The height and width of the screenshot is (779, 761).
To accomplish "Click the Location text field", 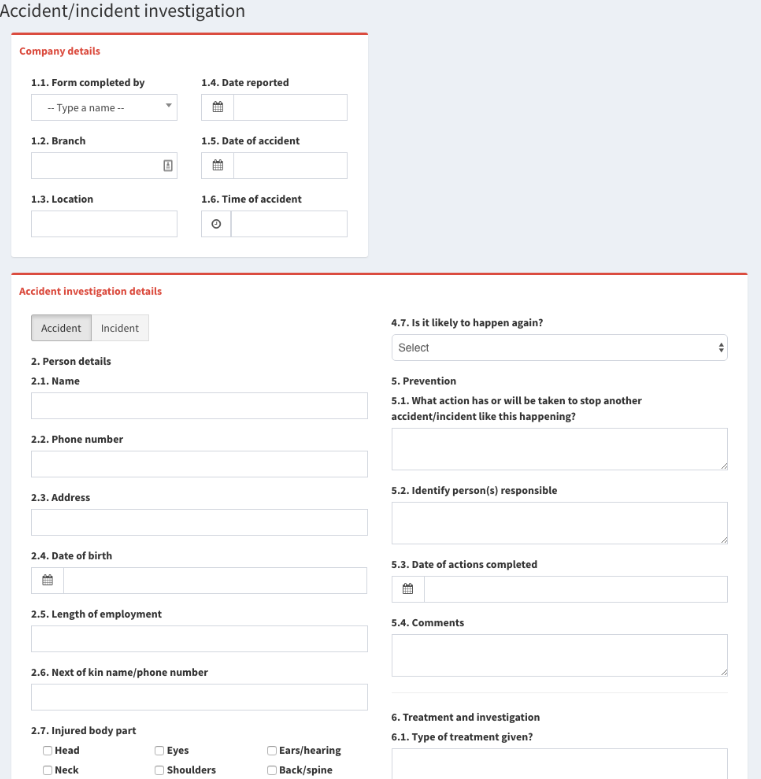I will pyautogui.click(x=104, y=224).
